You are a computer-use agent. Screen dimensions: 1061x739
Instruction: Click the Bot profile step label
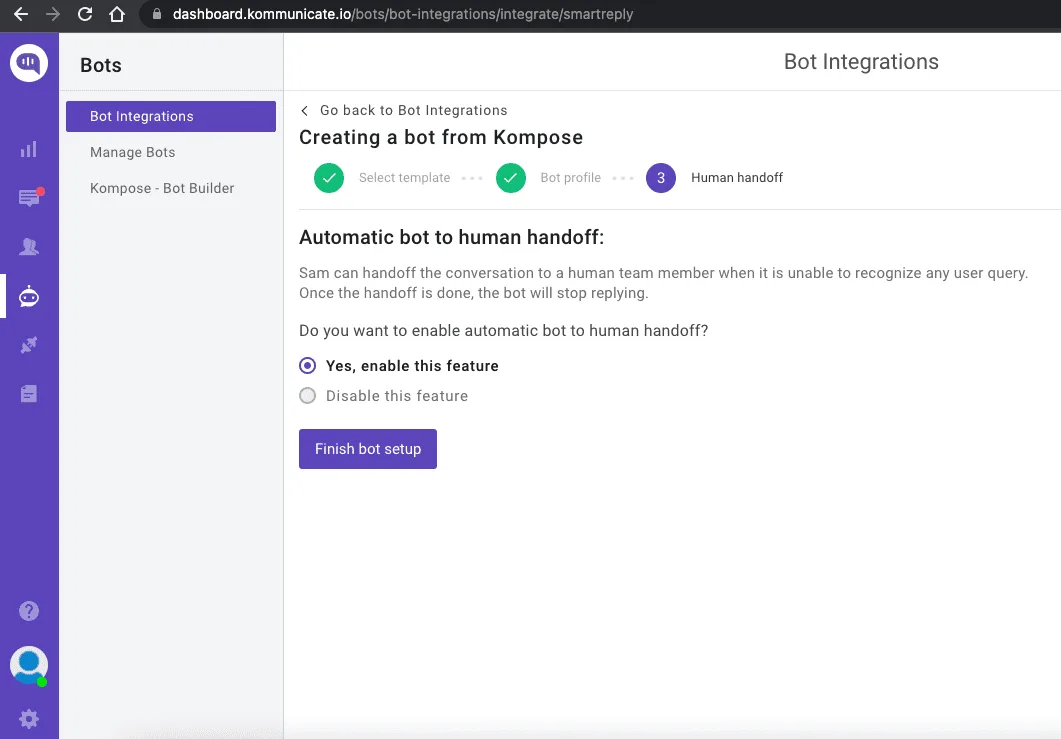coord(570,177)
